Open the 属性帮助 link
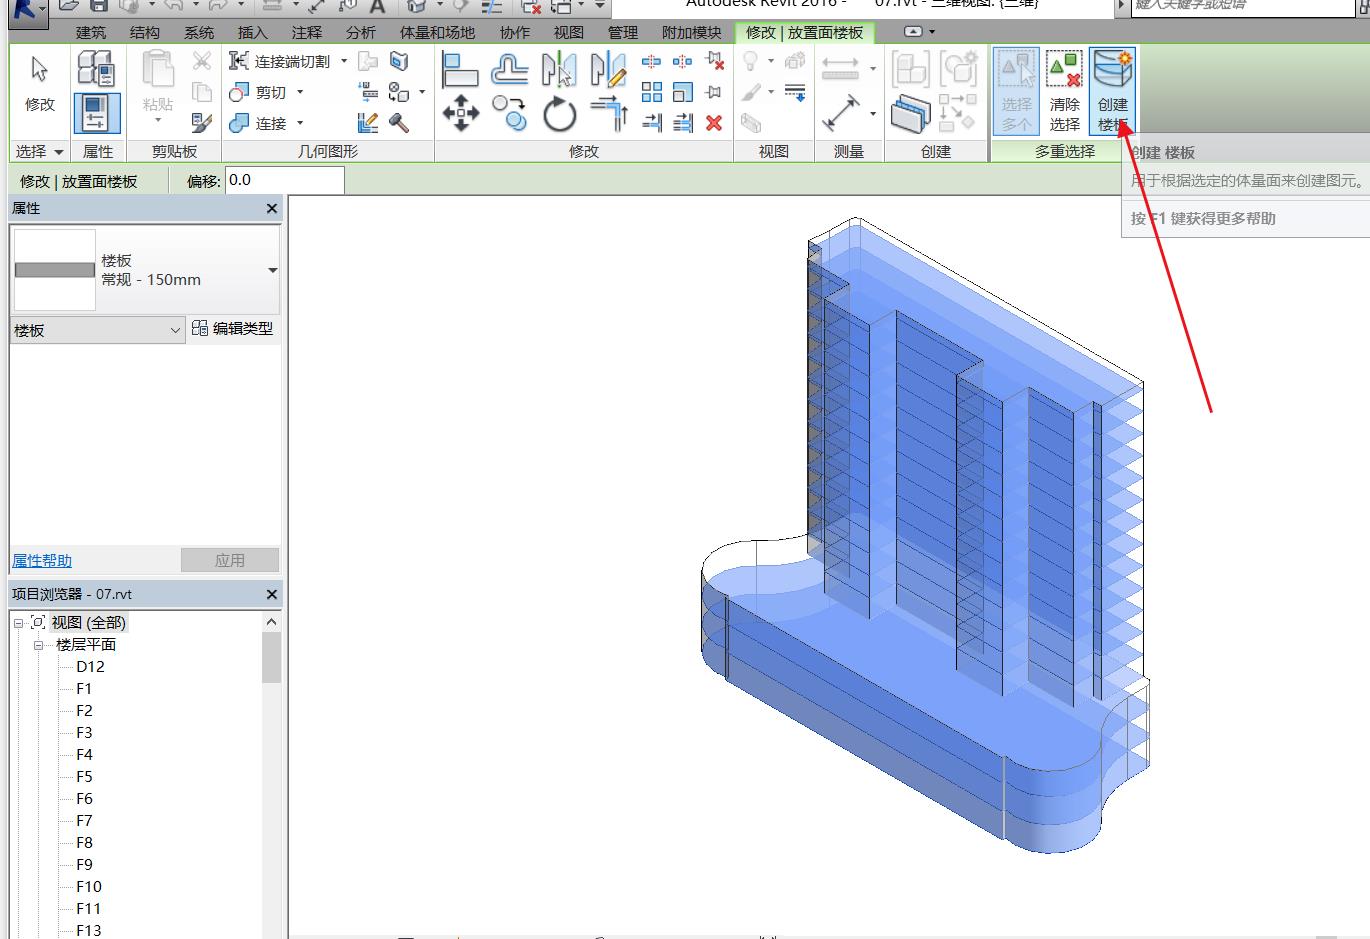This screenshot has height=939, width=1370. pyautogui.click(x=42, y=561)
